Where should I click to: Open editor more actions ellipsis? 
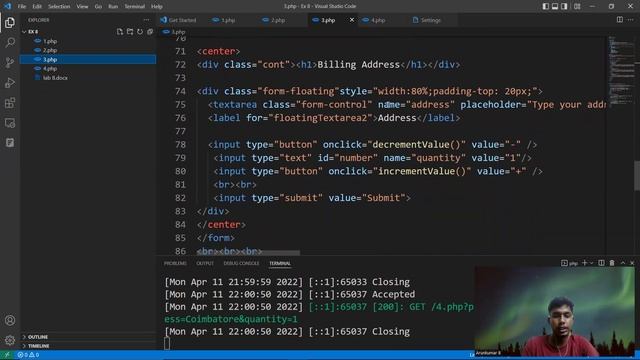[x=631, y=20]
